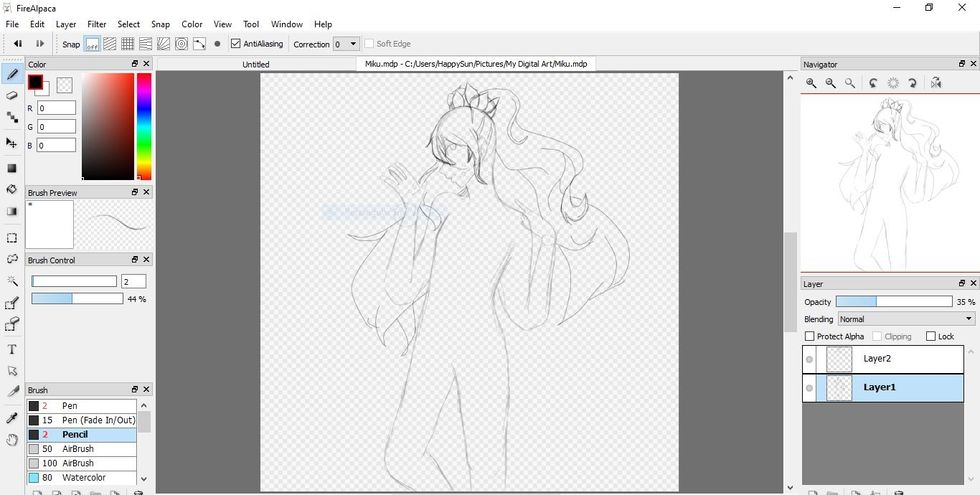The height and width of the screenshot is (495, 980).
Task: Open the Window menu
Action: pyautogui.click(x=286, y=24)
